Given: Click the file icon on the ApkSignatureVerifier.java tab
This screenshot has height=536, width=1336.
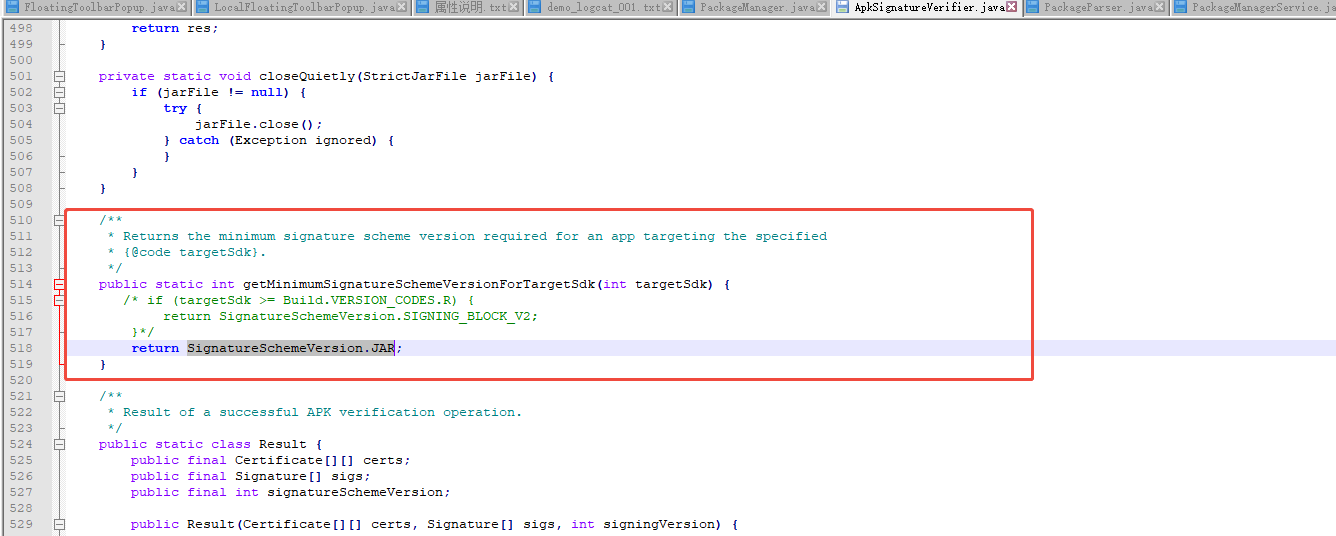Looking at the screenshot, I should [x=844, y=8].
